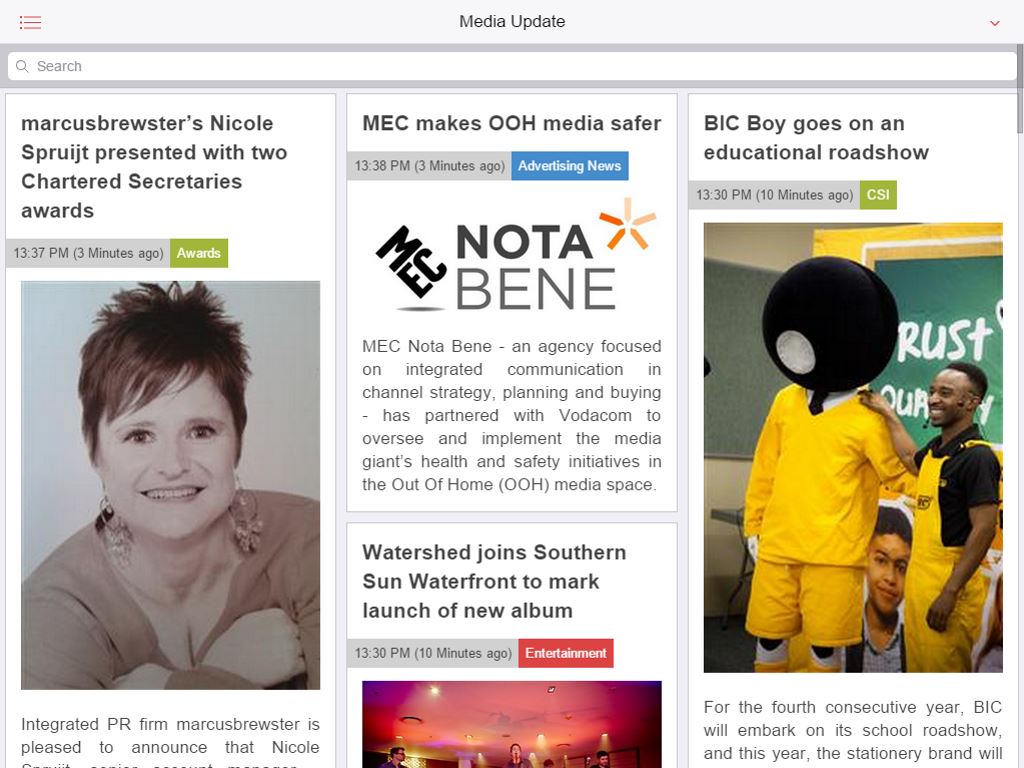
Task: Select the green CSI category tag
Action: tap(878, 195)
